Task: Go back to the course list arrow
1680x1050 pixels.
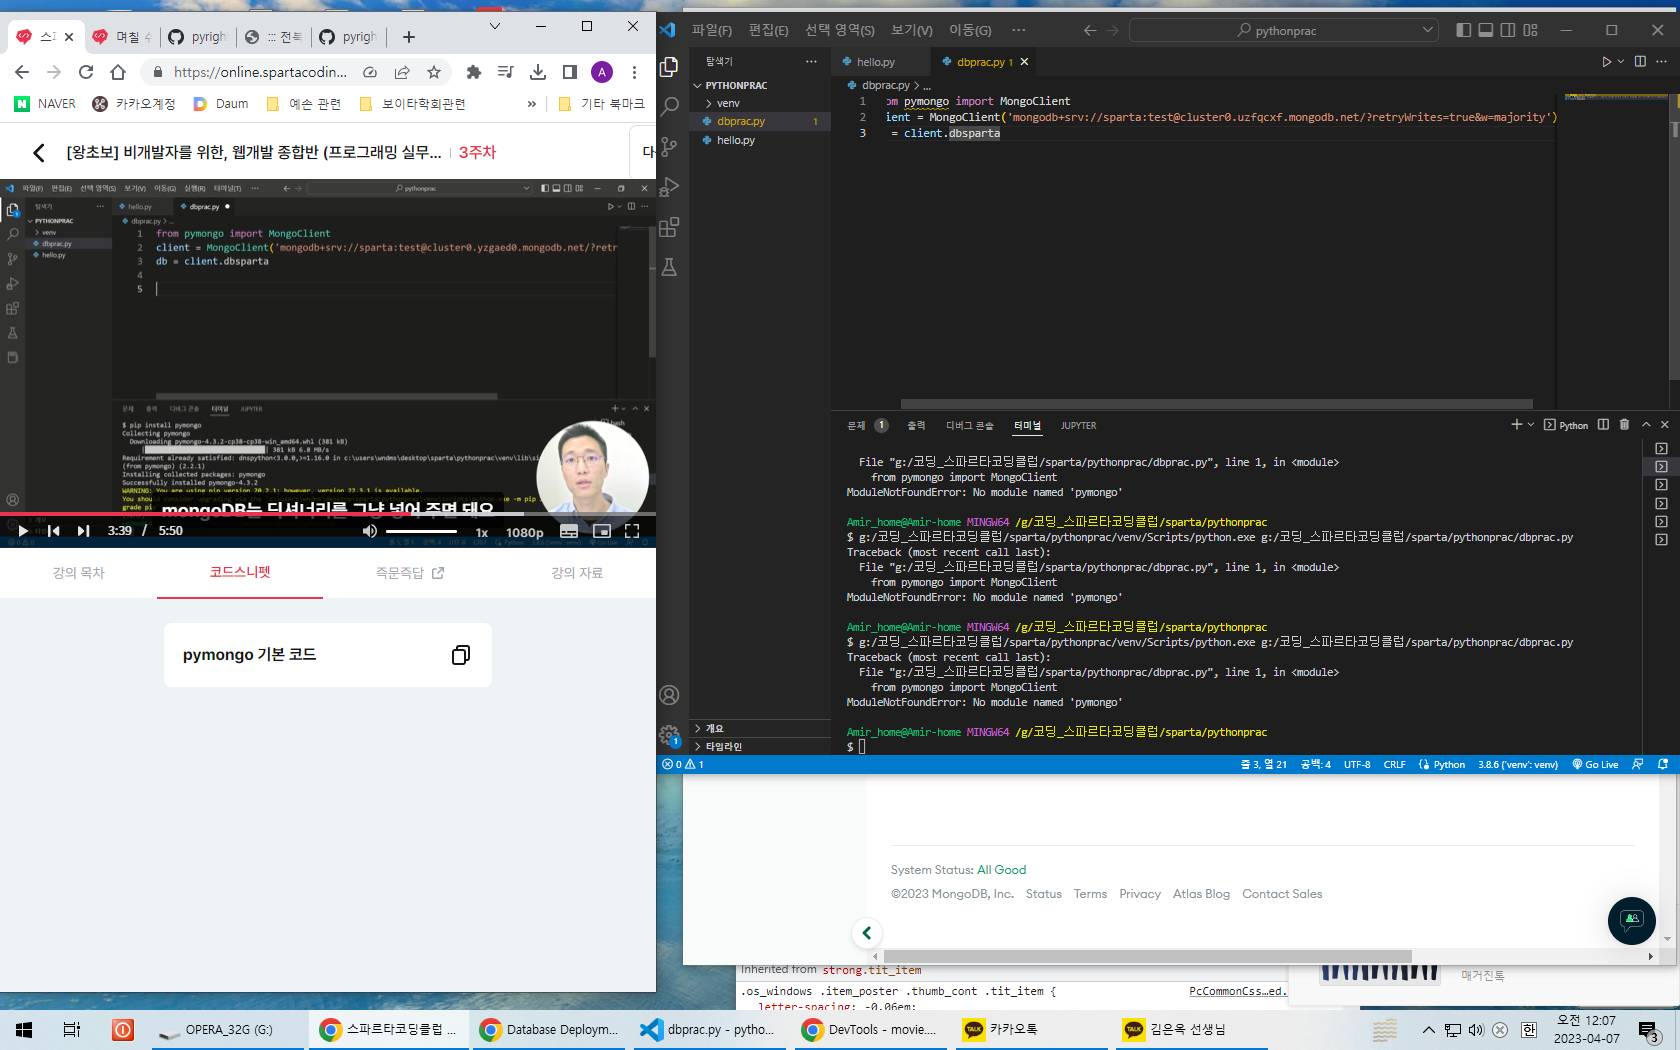Action: click(x=39, y=152)
